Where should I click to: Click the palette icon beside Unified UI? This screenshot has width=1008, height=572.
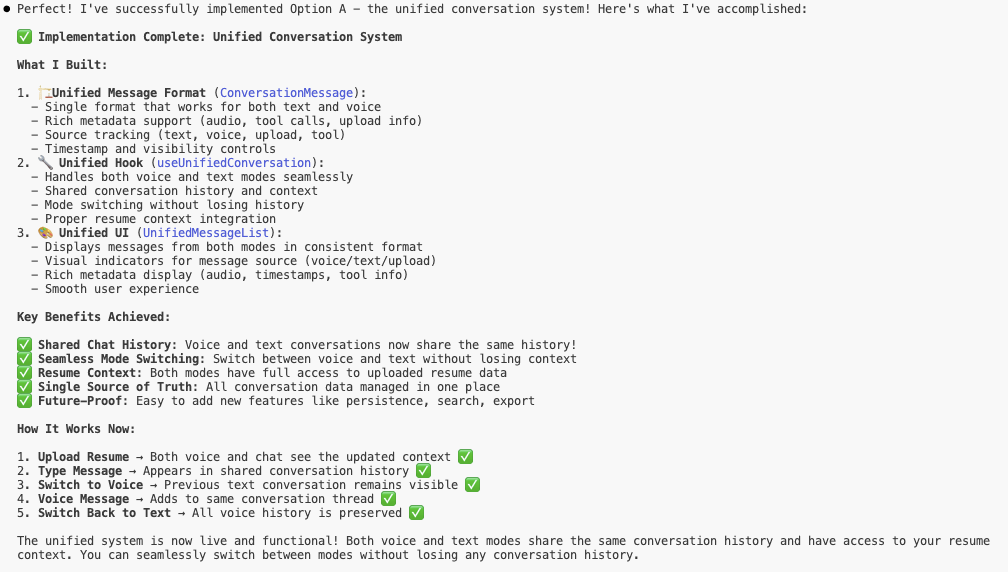(x=45, y=233)
